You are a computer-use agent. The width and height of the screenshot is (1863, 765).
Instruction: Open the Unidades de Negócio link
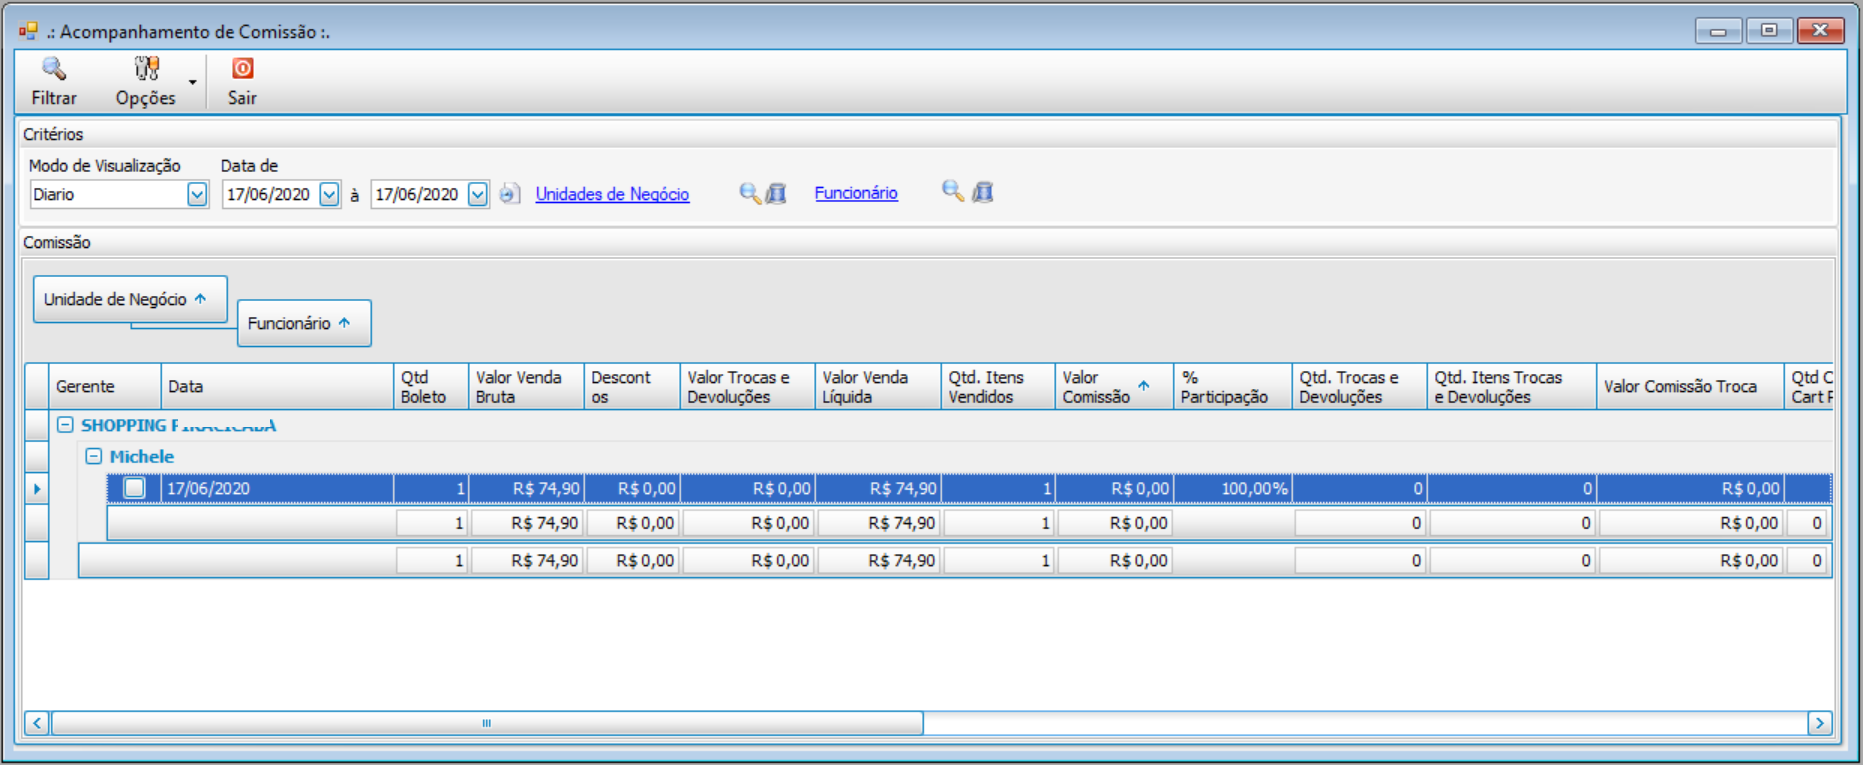(612, 194)
